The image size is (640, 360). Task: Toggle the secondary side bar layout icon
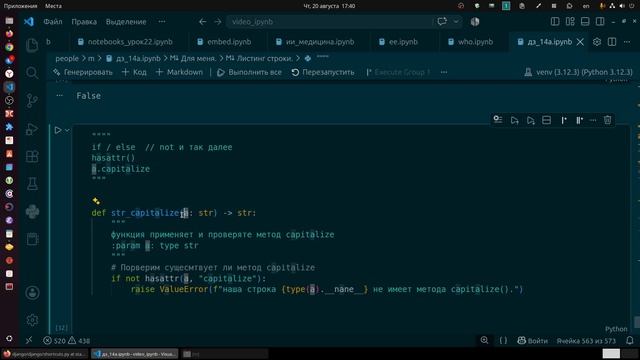[600, 22]
